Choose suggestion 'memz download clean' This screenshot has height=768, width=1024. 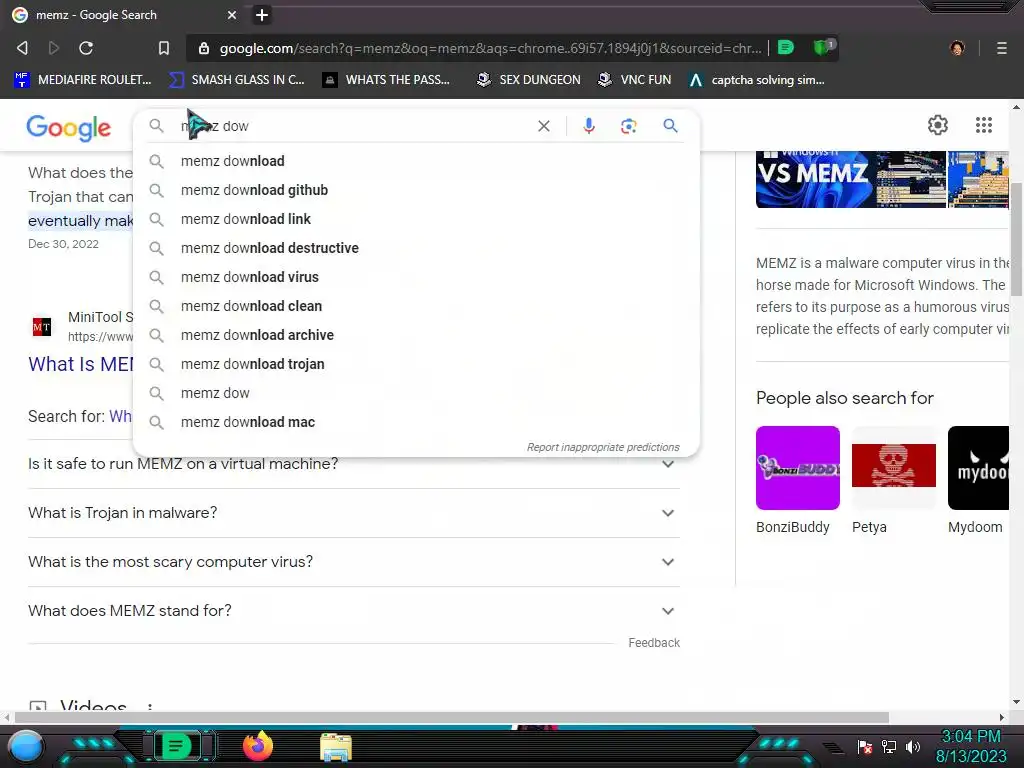[416, 306]
